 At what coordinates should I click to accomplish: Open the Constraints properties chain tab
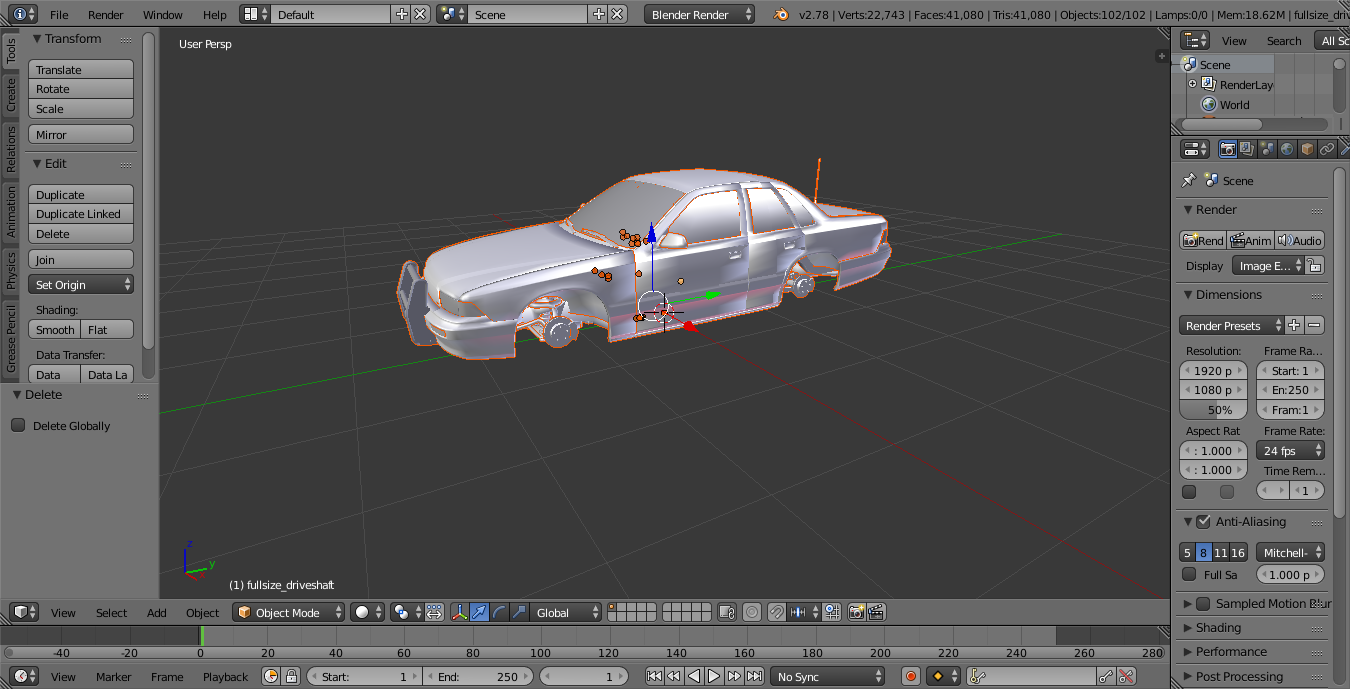point(1327,149)
